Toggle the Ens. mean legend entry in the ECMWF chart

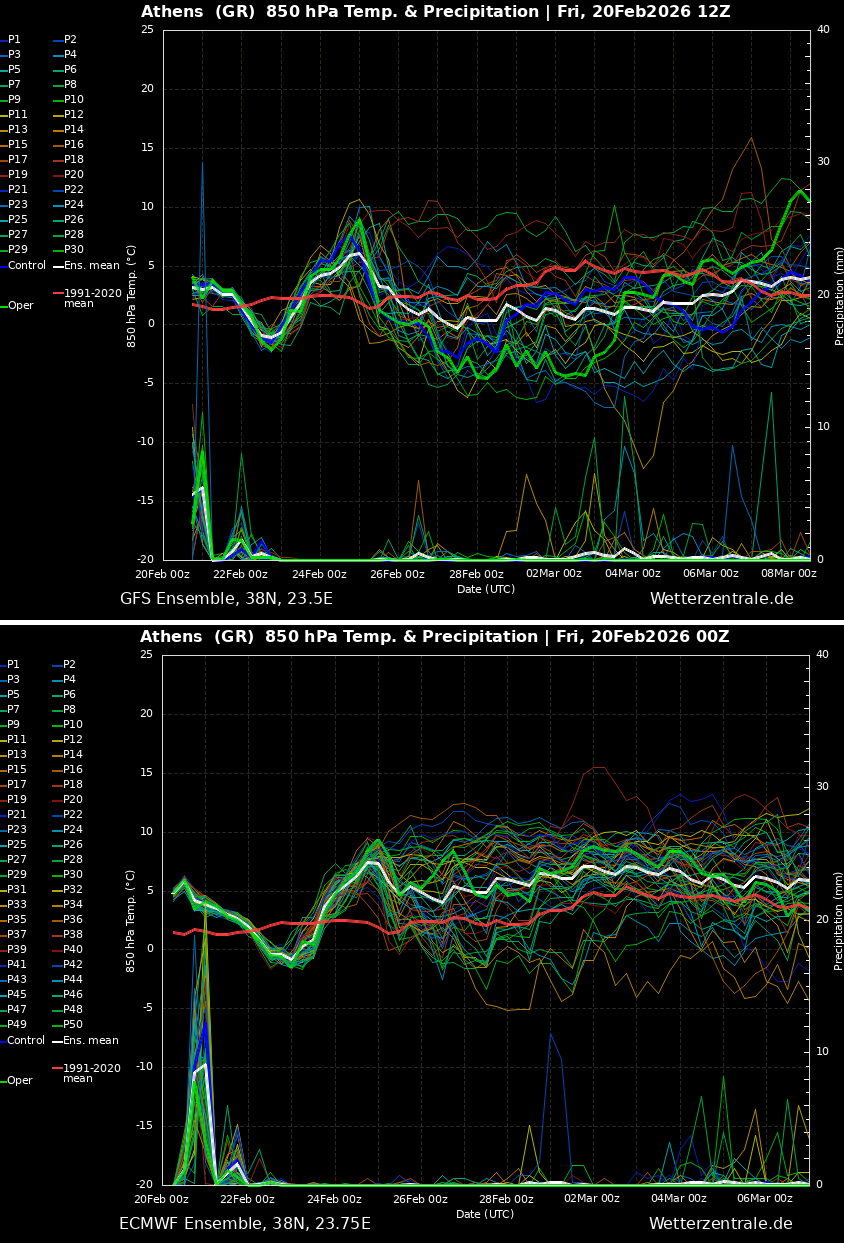(x=90, y=1041)
